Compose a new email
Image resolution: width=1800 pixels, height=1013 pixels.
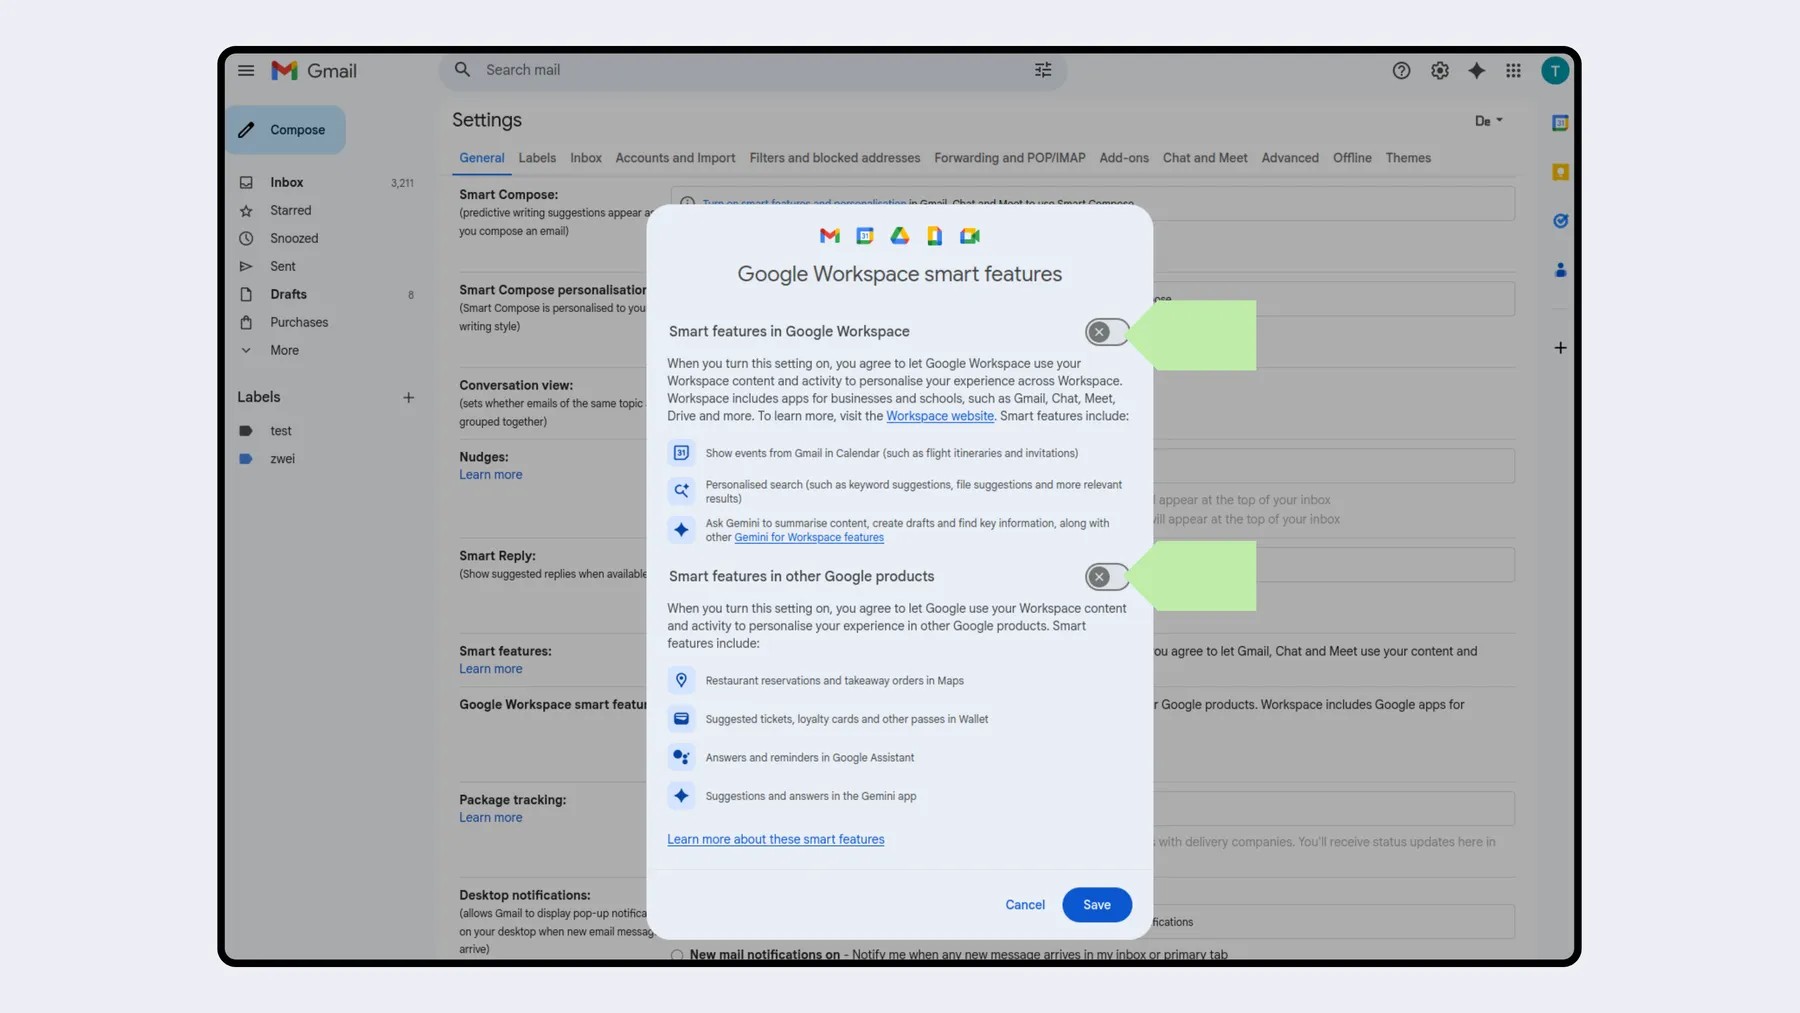[x=286, y=130]
